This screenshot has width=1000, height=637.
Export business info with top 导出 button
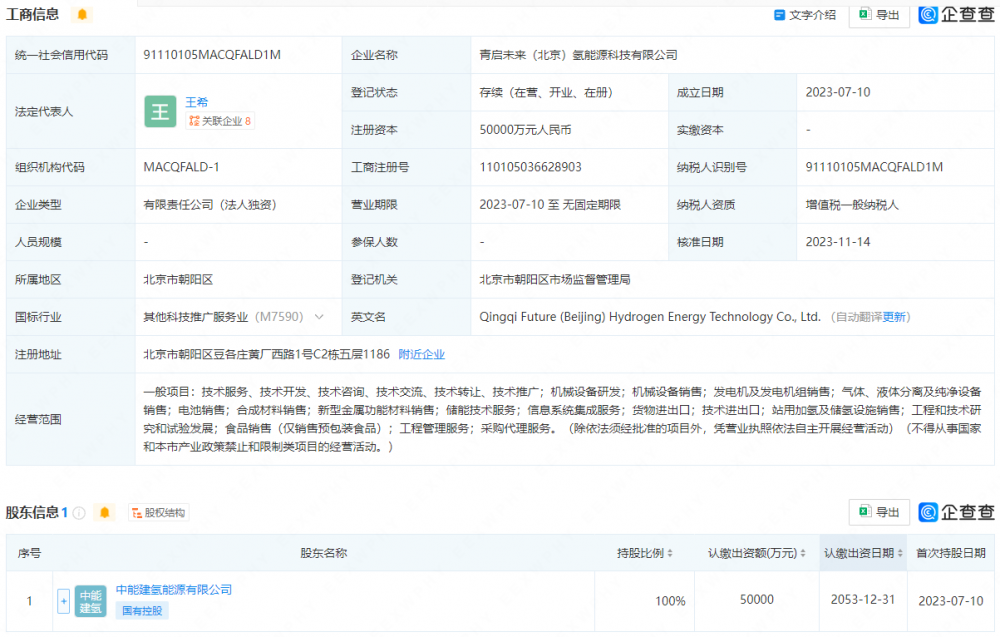(879, 15)
